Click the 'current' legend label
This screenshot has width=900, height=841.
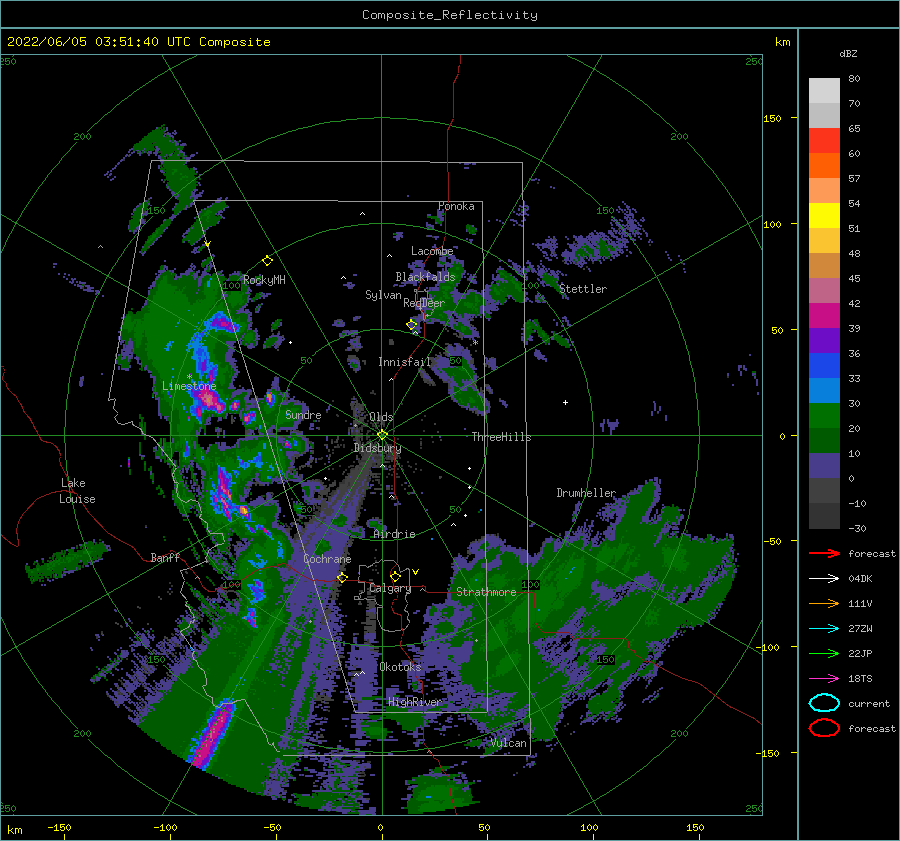click(869, 703)
